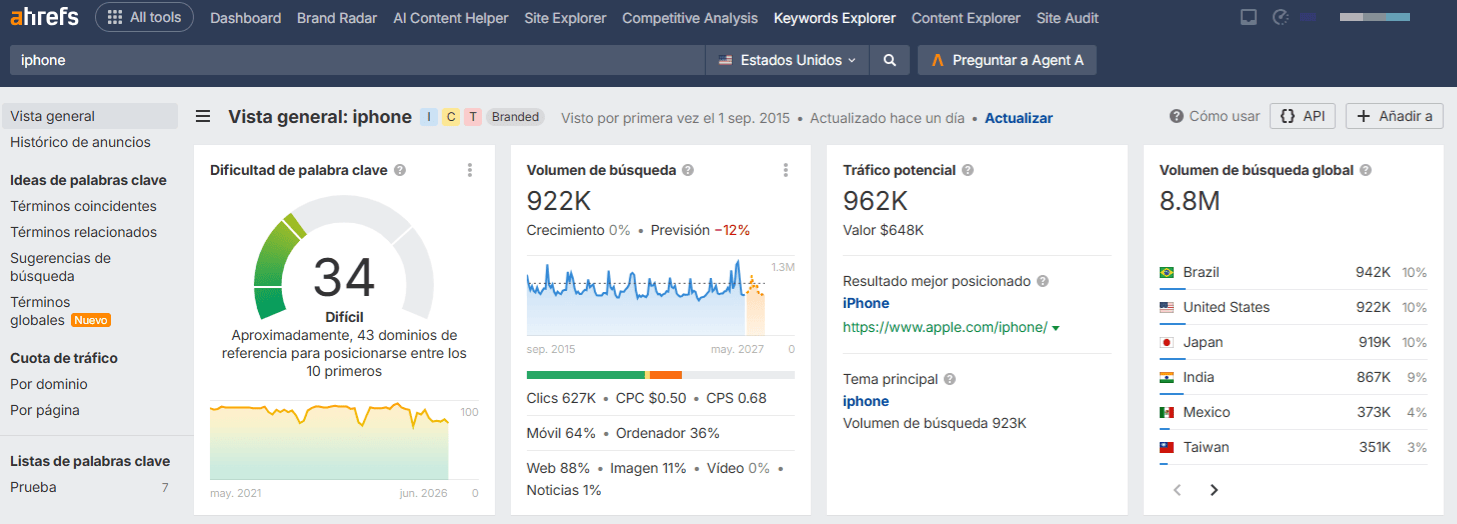This screenshot has width=1457, height=524.
Task: Open Brand Radar
Action: (x=337, y=18)
